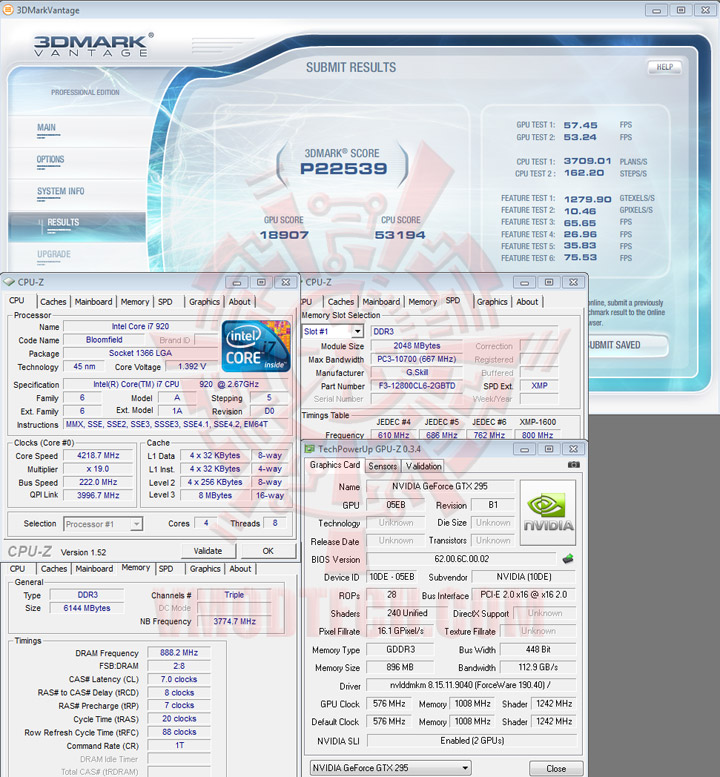The image size is (720, 777).
Task: Click the SUBMIT SAVED button
Action: [x=626, y=345]
